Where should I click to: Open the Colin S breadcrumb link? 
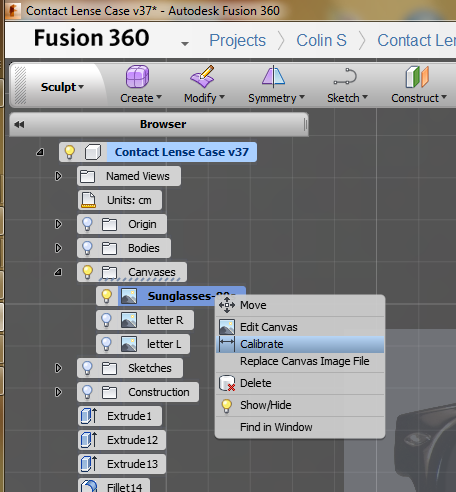pyautogui.click(x=321, y=41)
